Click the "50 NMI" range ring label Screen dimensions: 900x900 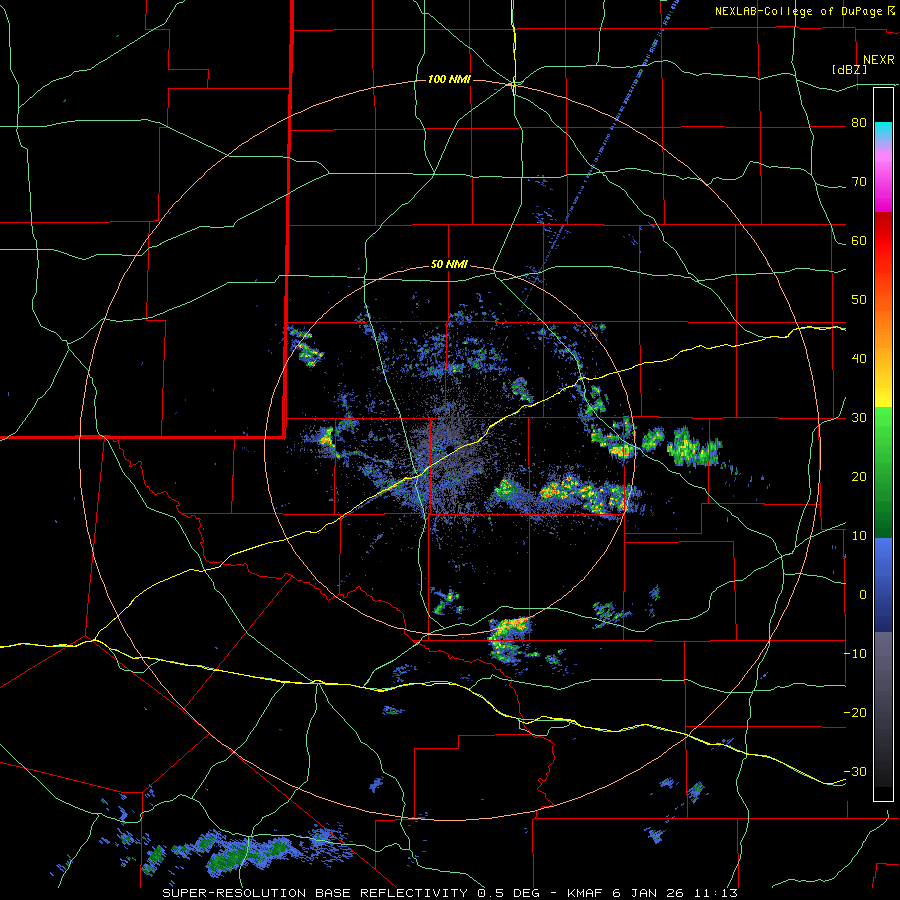click(x=449, y=265)
